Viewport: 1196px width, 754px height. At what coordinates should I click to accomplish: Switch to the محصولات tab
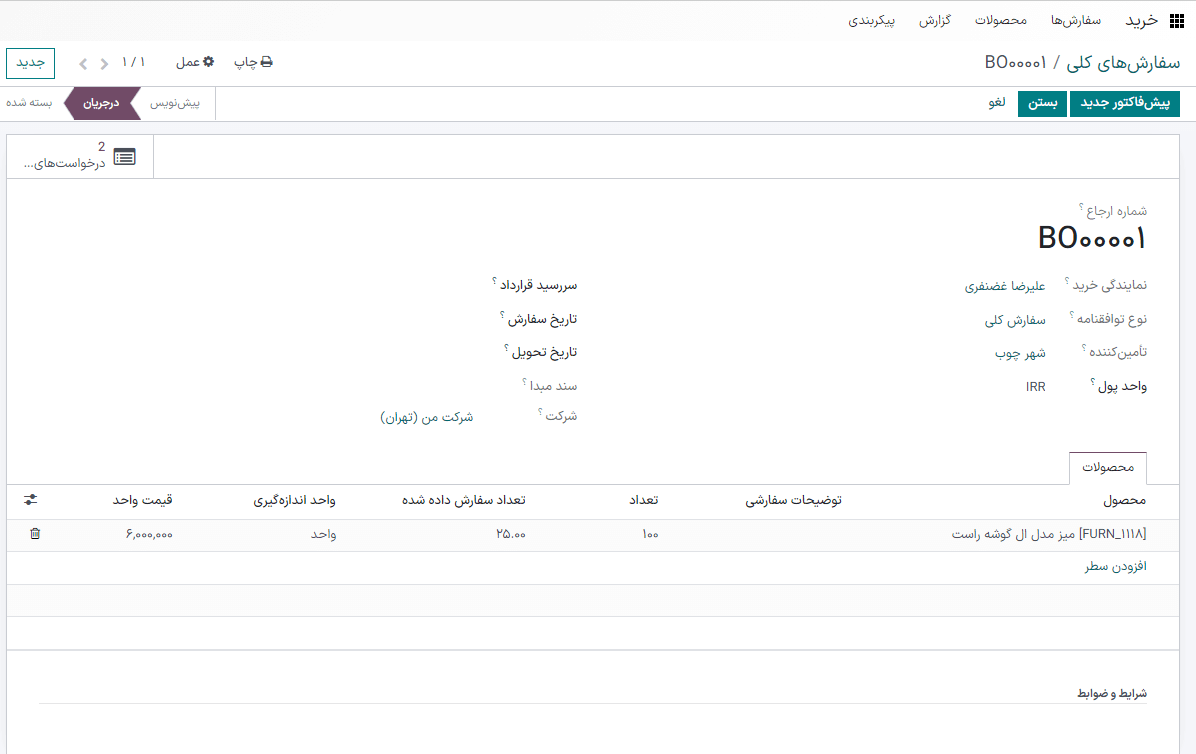click(1107, 467)
